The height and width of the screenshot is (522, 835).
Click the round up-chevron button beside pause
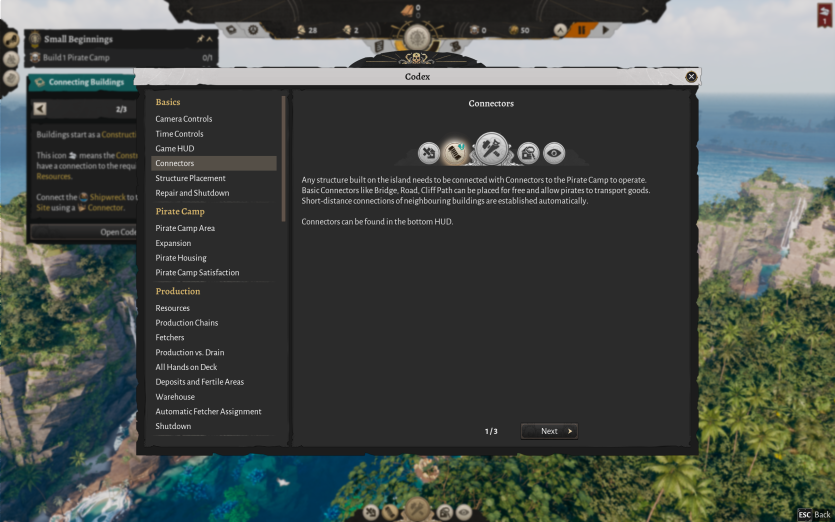coord(560,30)
